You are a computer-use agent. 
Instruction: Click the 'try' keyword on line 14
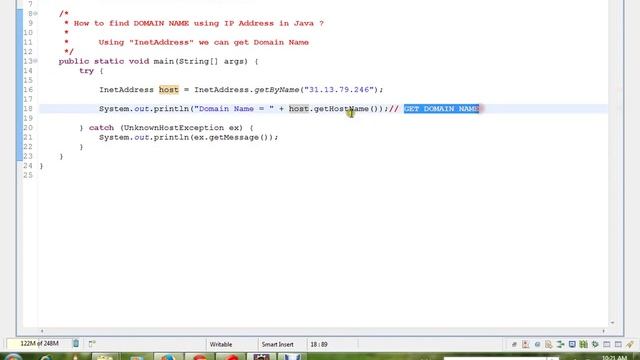click(86, 71)
